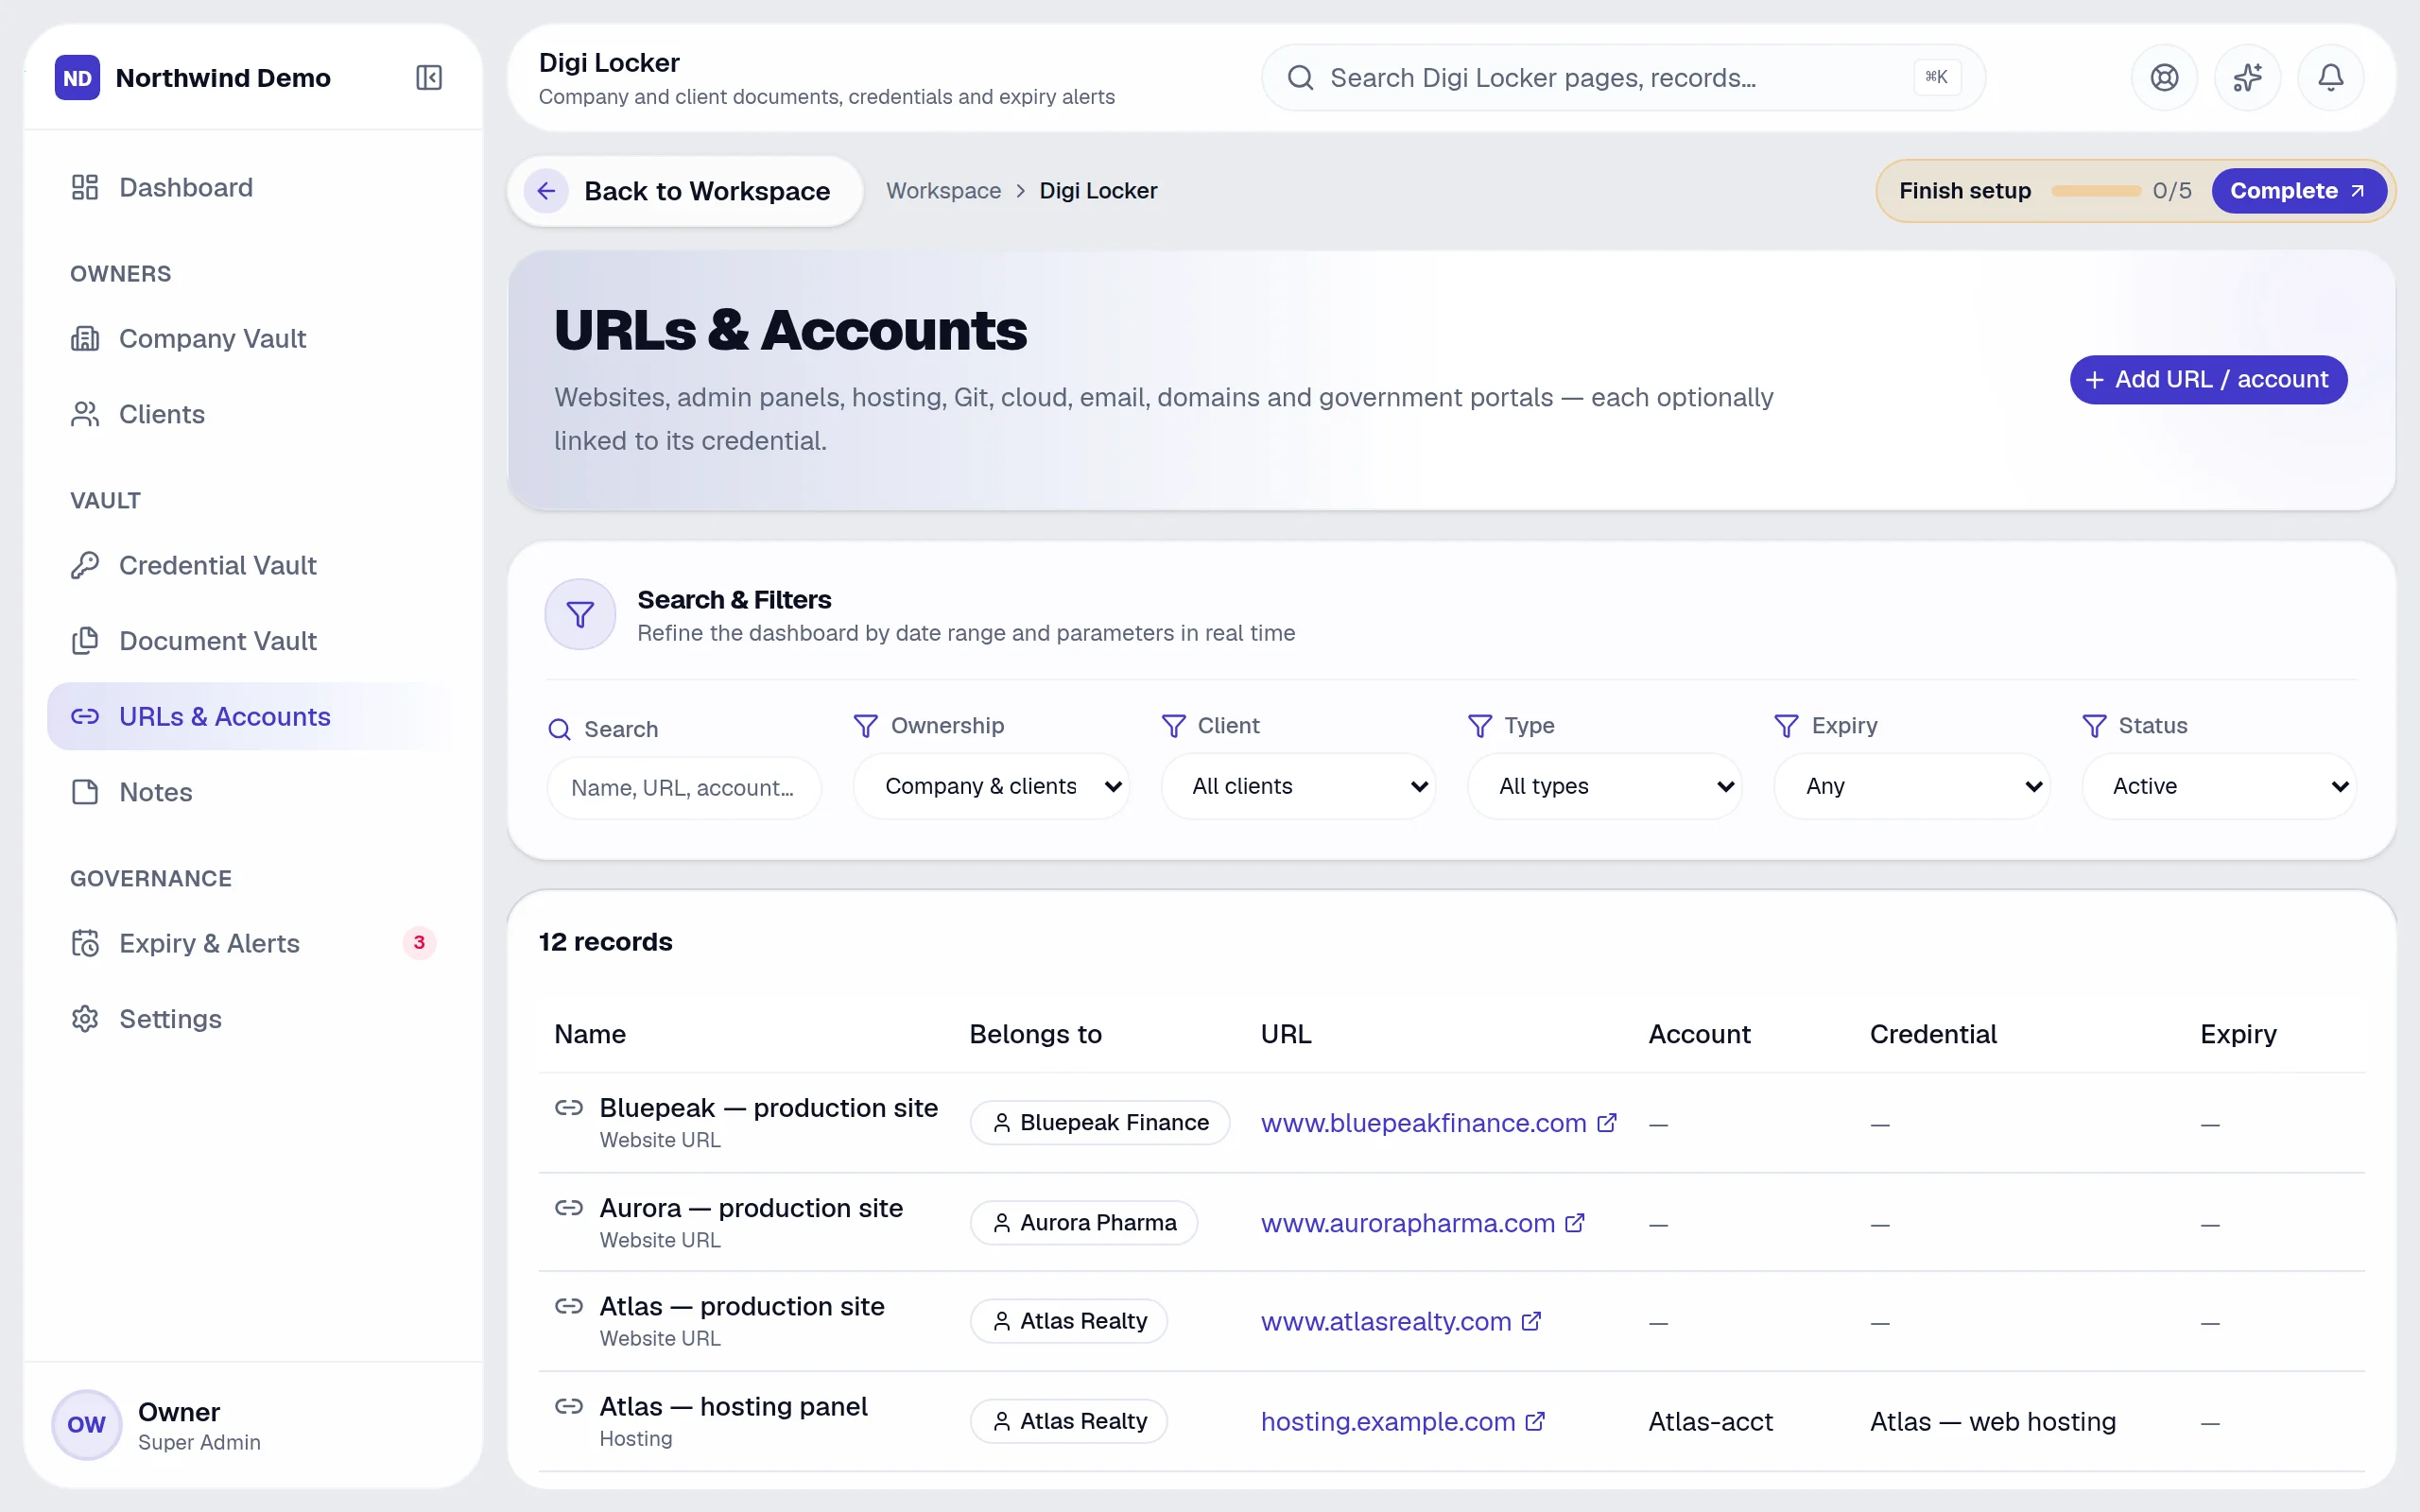This screenshot has width=2420, height=1512.
Task: Open hosting.example.com link
Action: (x=1387, y=1421)
